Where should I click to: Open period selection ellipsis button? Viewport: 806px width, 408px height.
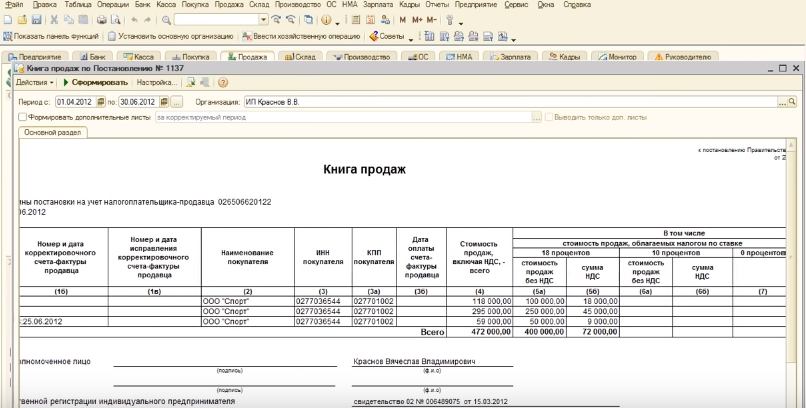tap(177, 102)
